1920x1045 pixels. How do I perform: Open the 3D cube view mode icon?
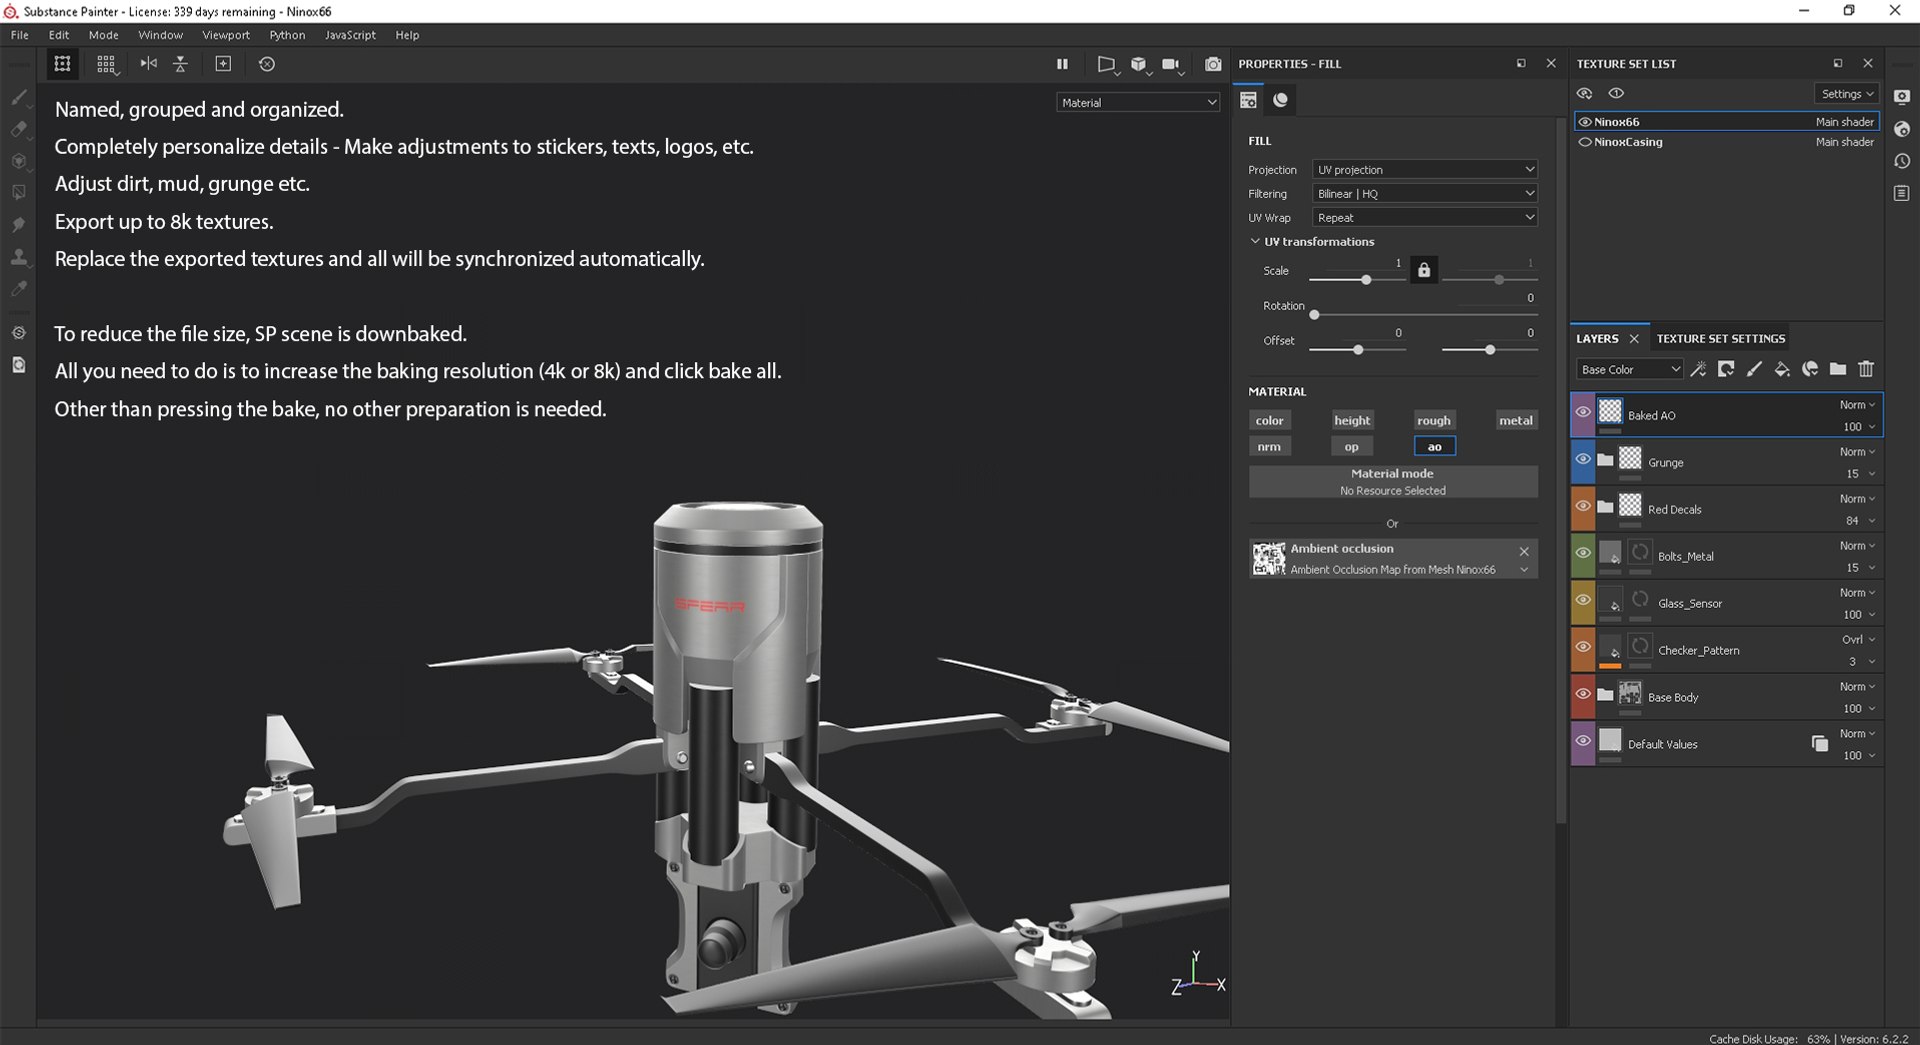coord(1139,64)
